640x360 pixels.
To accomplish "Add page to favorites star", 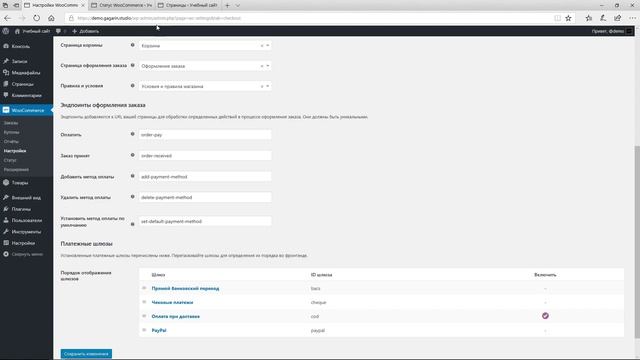I will 568,18.
